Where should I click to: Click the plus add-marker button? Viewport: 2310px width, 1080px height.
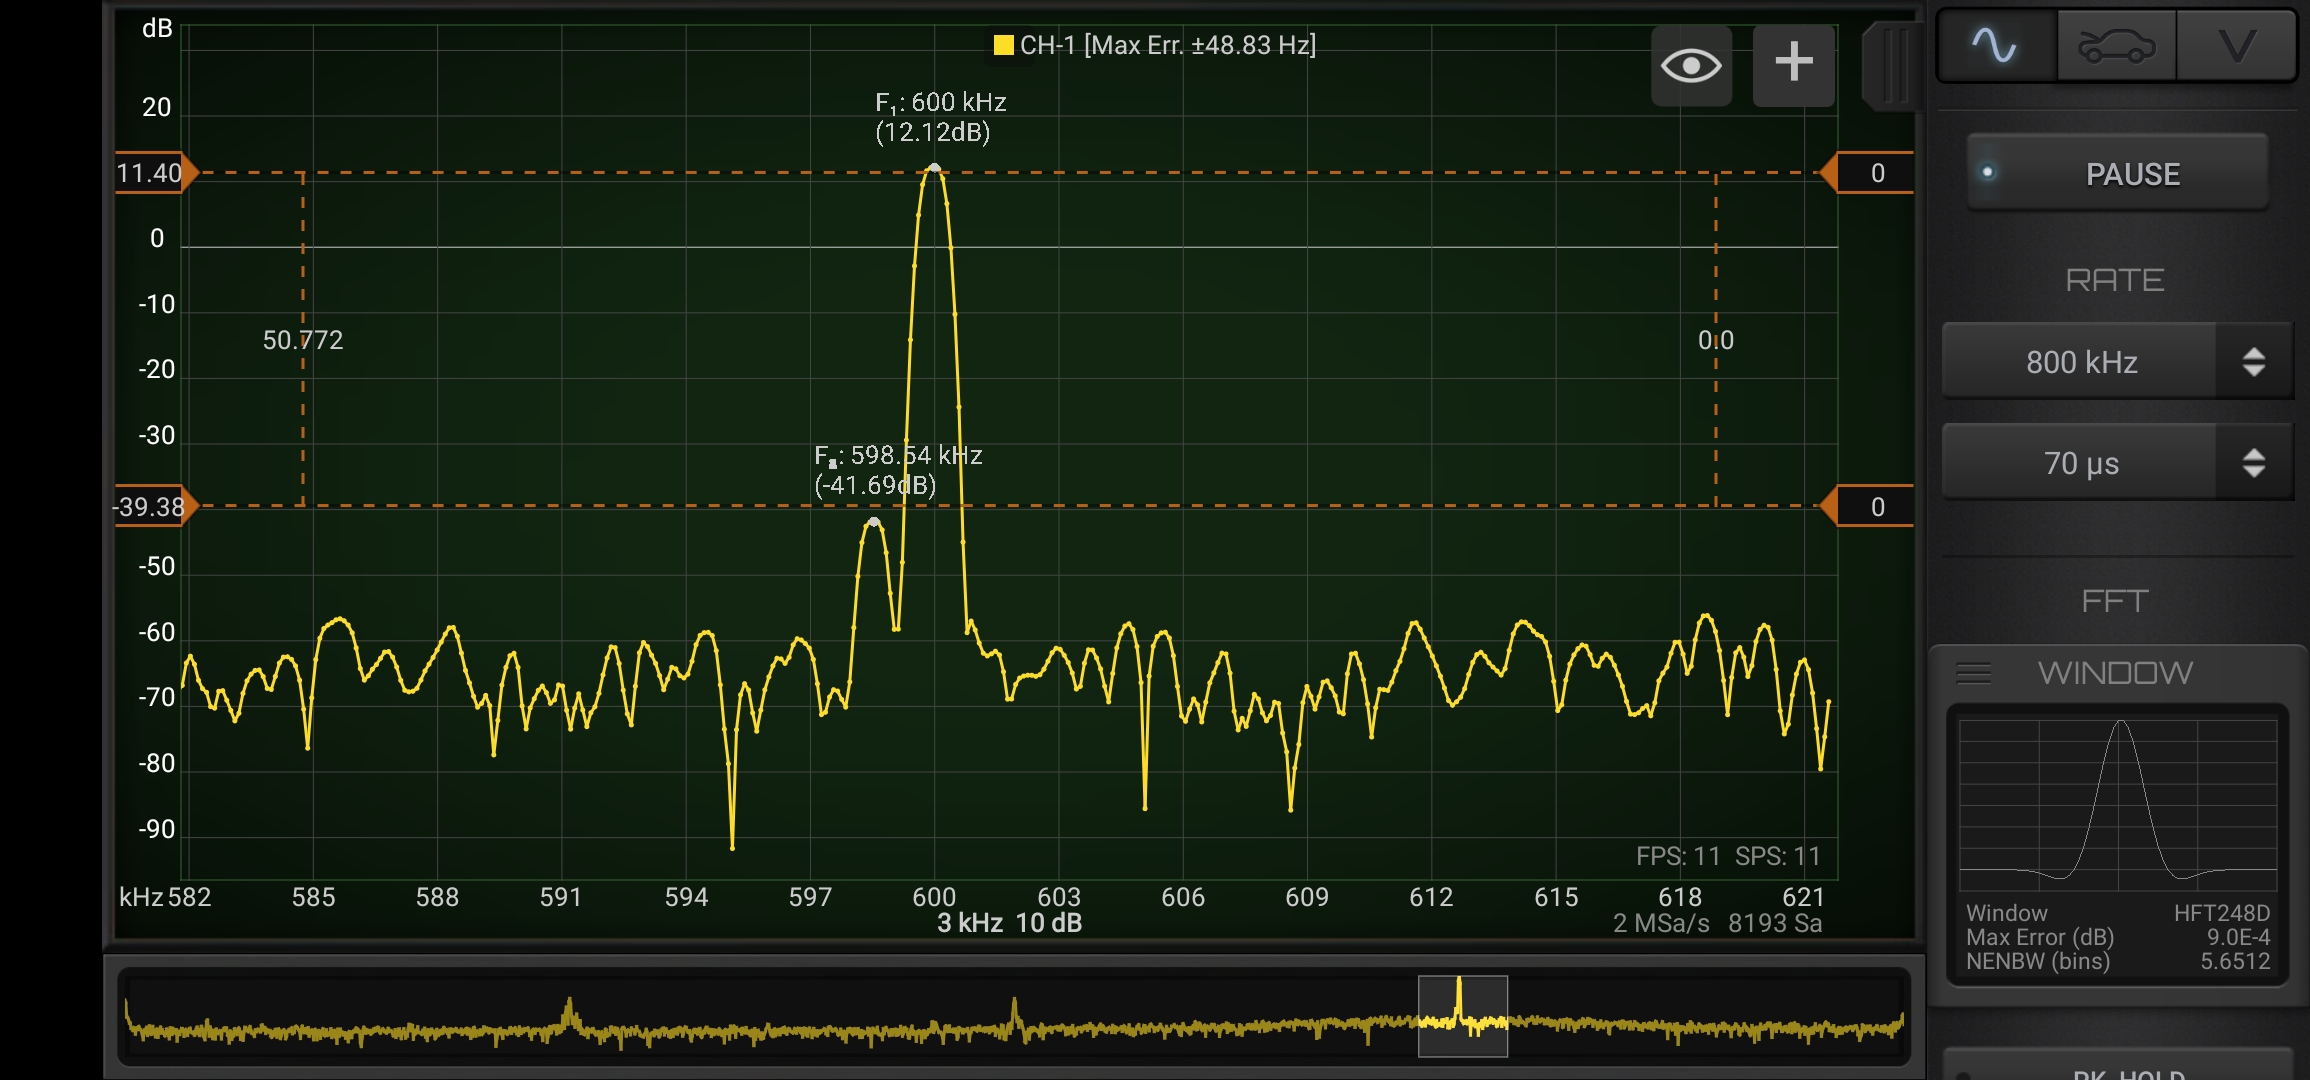(x=1794, y=66)
